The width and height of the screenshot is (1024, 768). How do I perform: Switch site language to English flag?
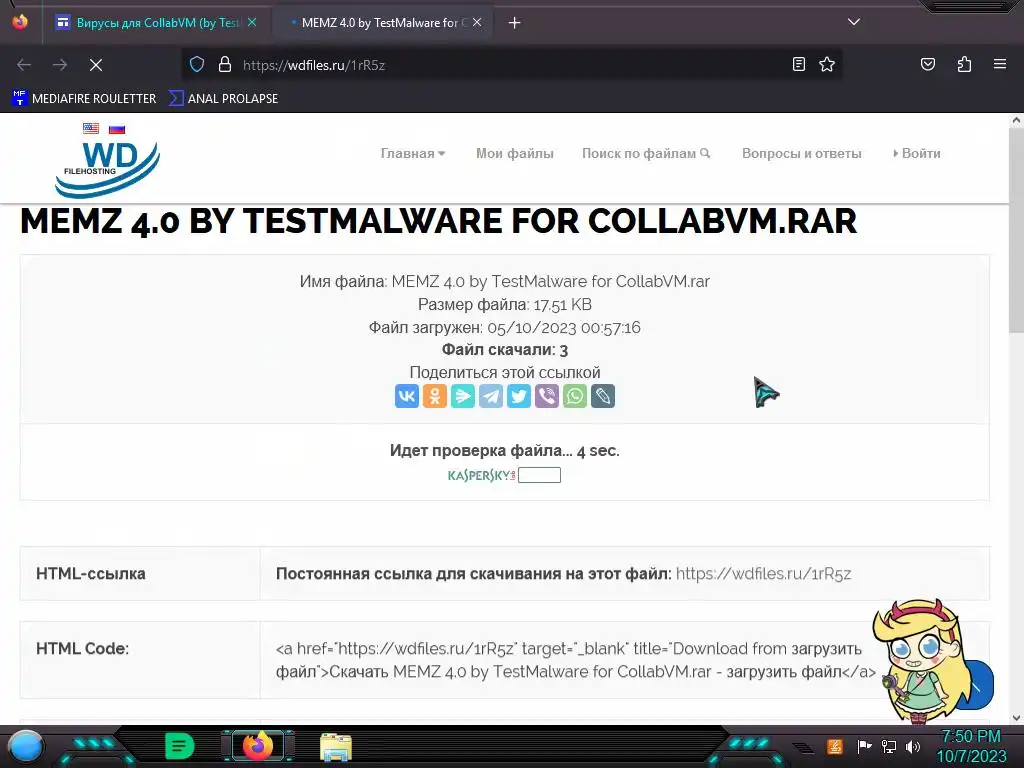point(91,128)
